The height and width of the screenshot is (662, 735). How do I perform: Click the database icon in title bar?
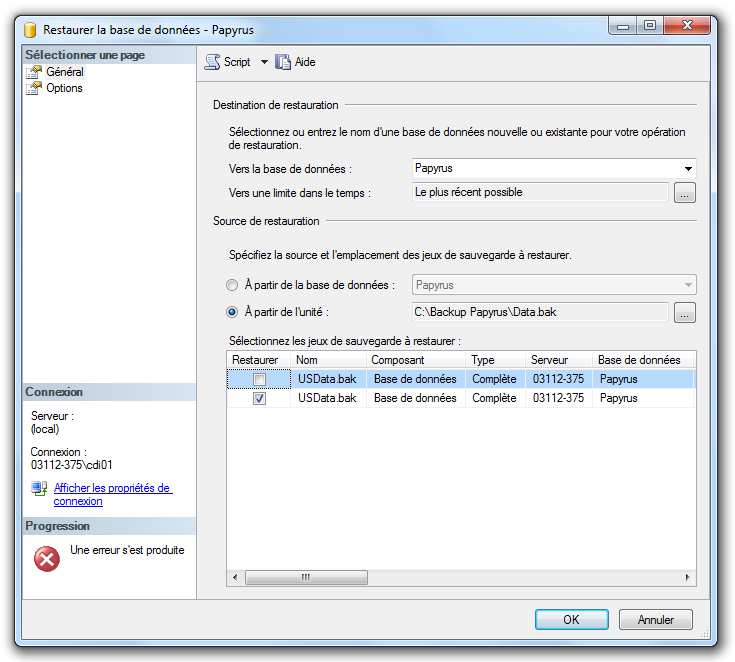[x=29, y=30]
